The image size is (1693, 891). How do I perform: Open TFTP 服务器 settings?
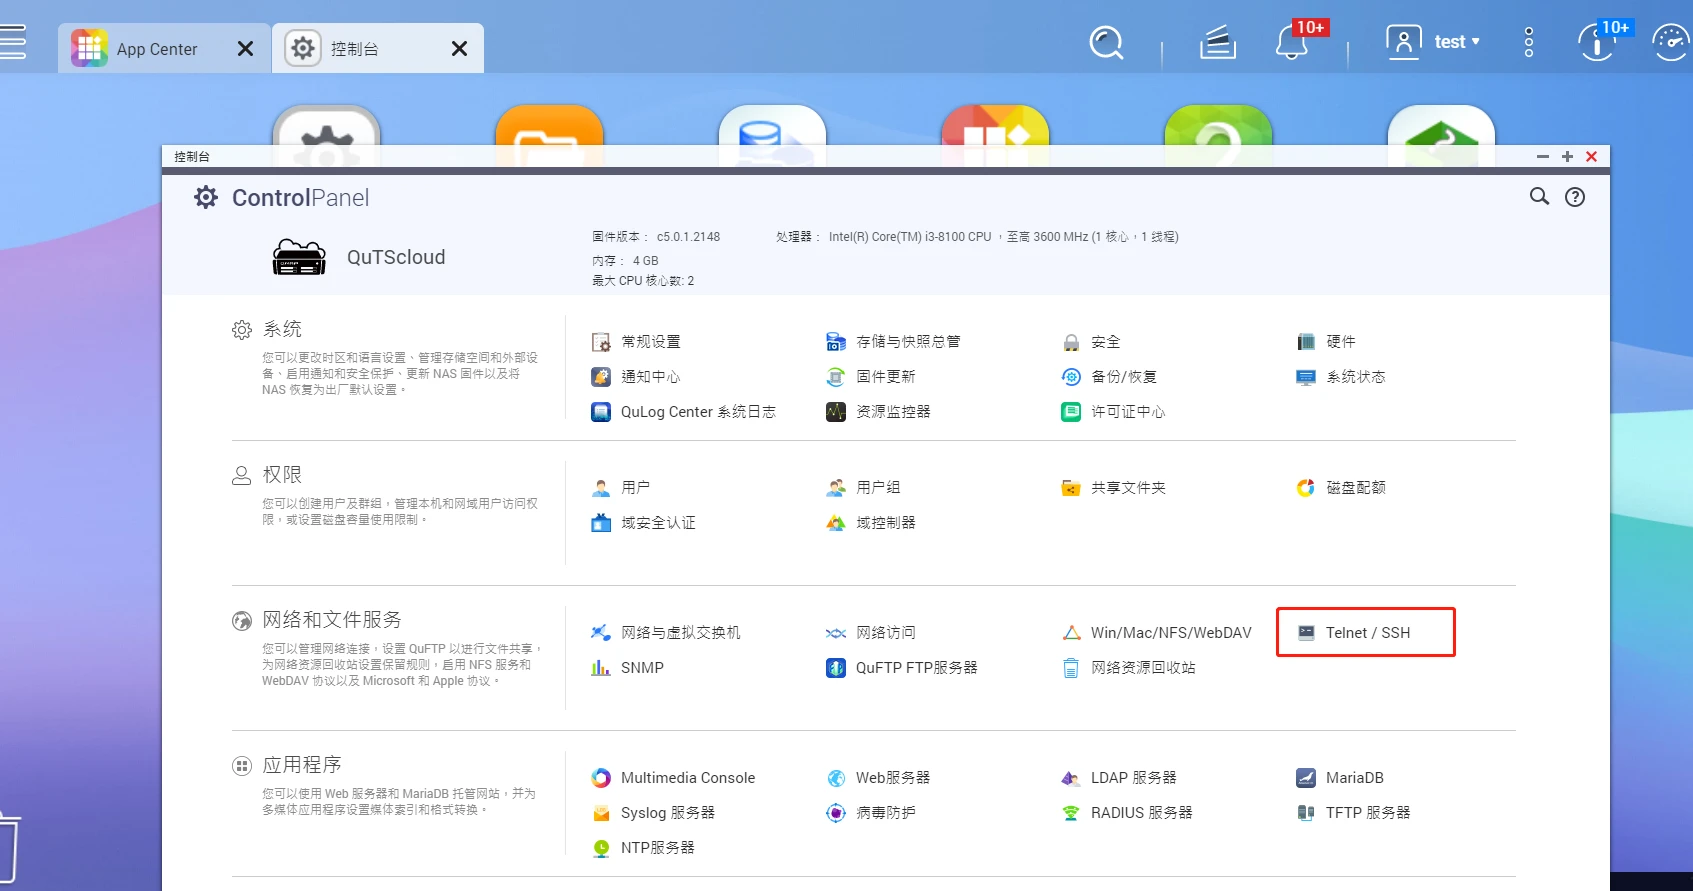[1353, 813]
